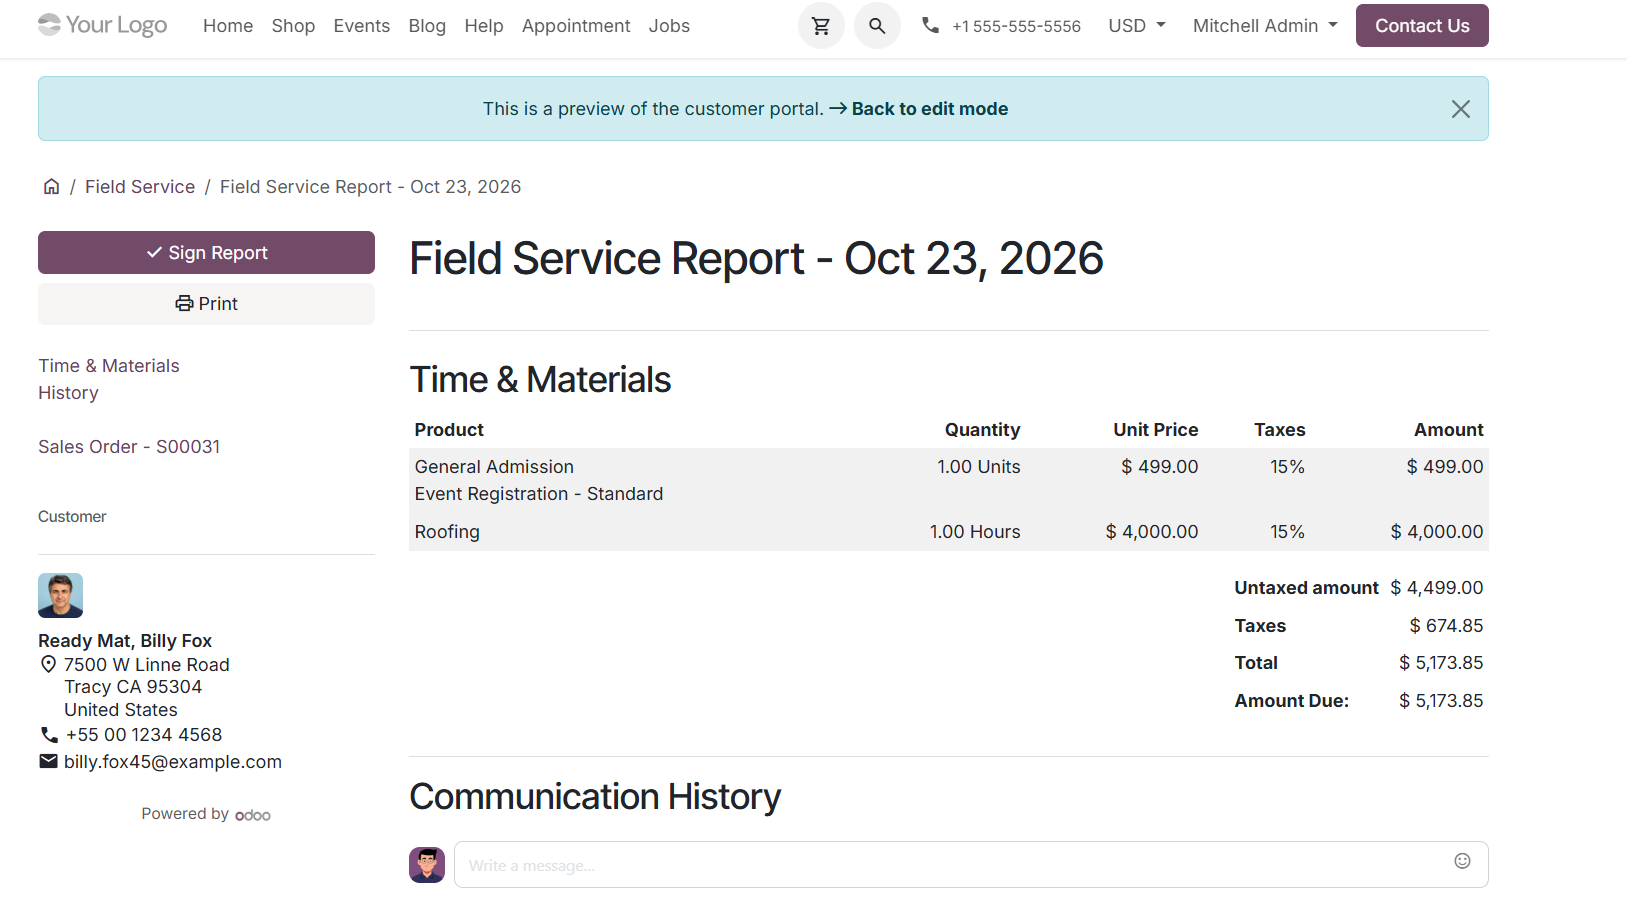The image size is (1627, 897).
Task: Click the Amount Due value $ 5,173.85
Action: [x=1441, y=701]
